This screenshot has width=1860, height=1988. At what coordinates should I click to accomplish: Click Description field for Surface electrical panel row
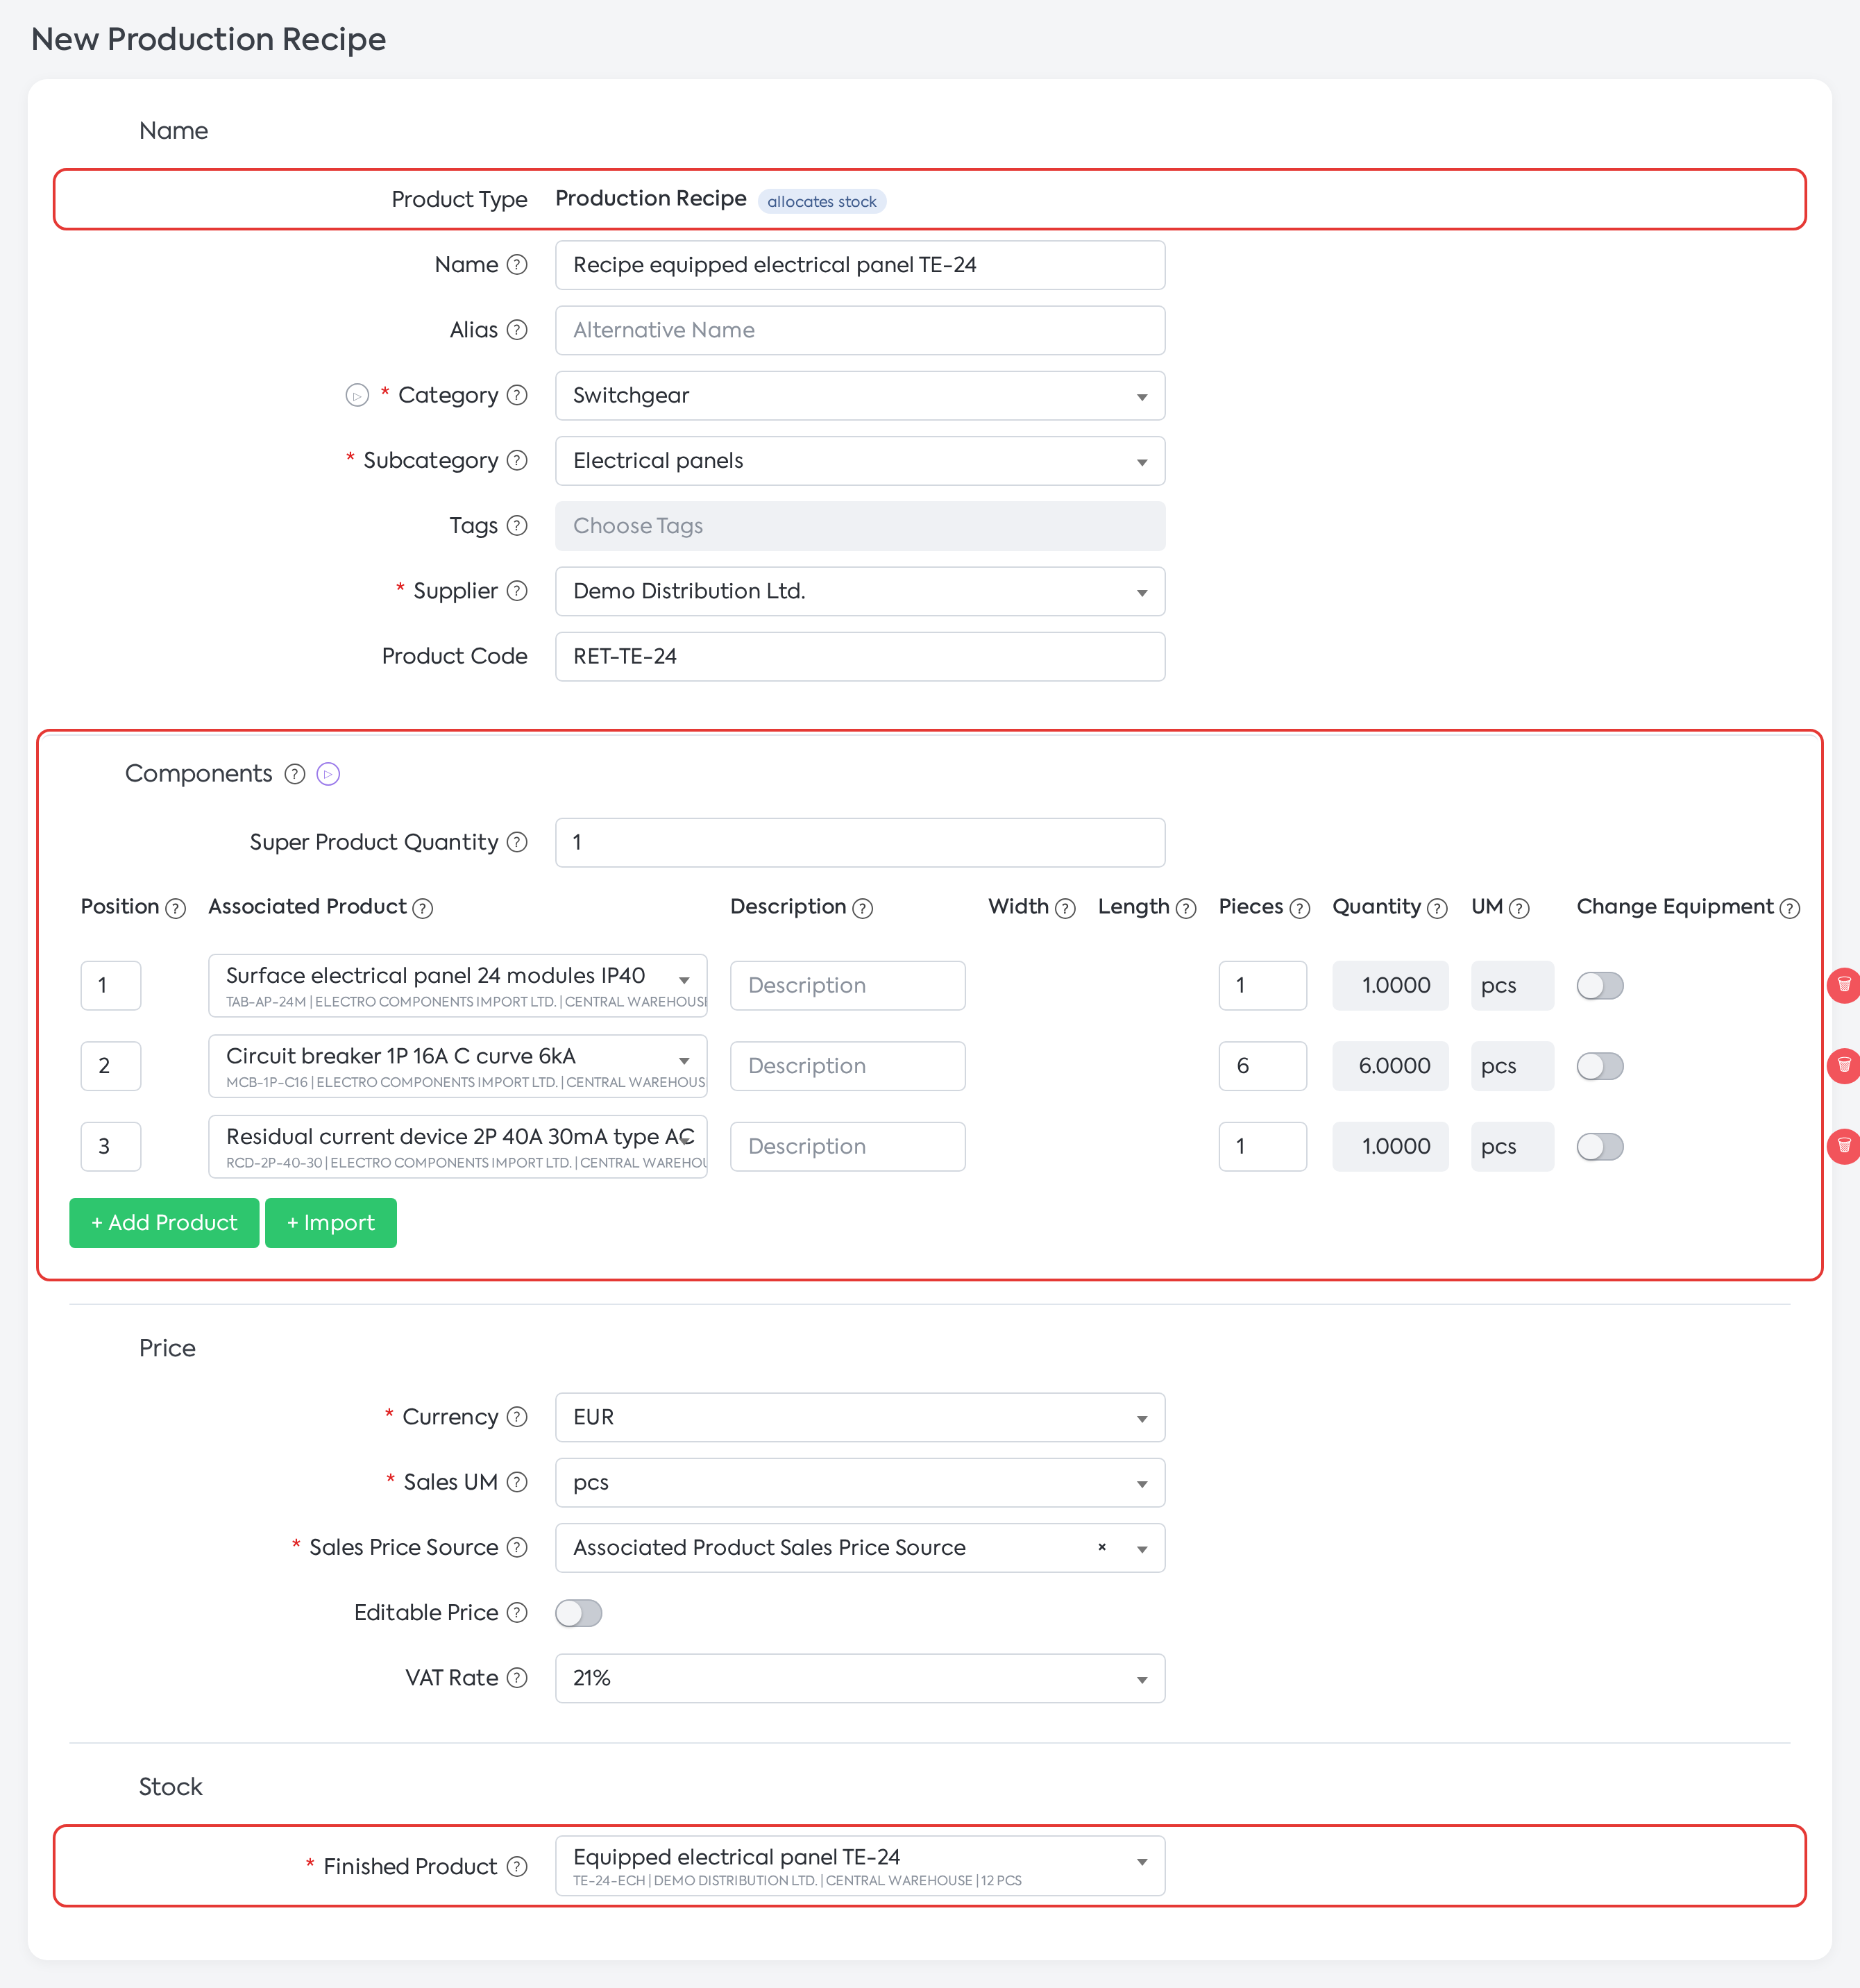[x=847, y=986]
